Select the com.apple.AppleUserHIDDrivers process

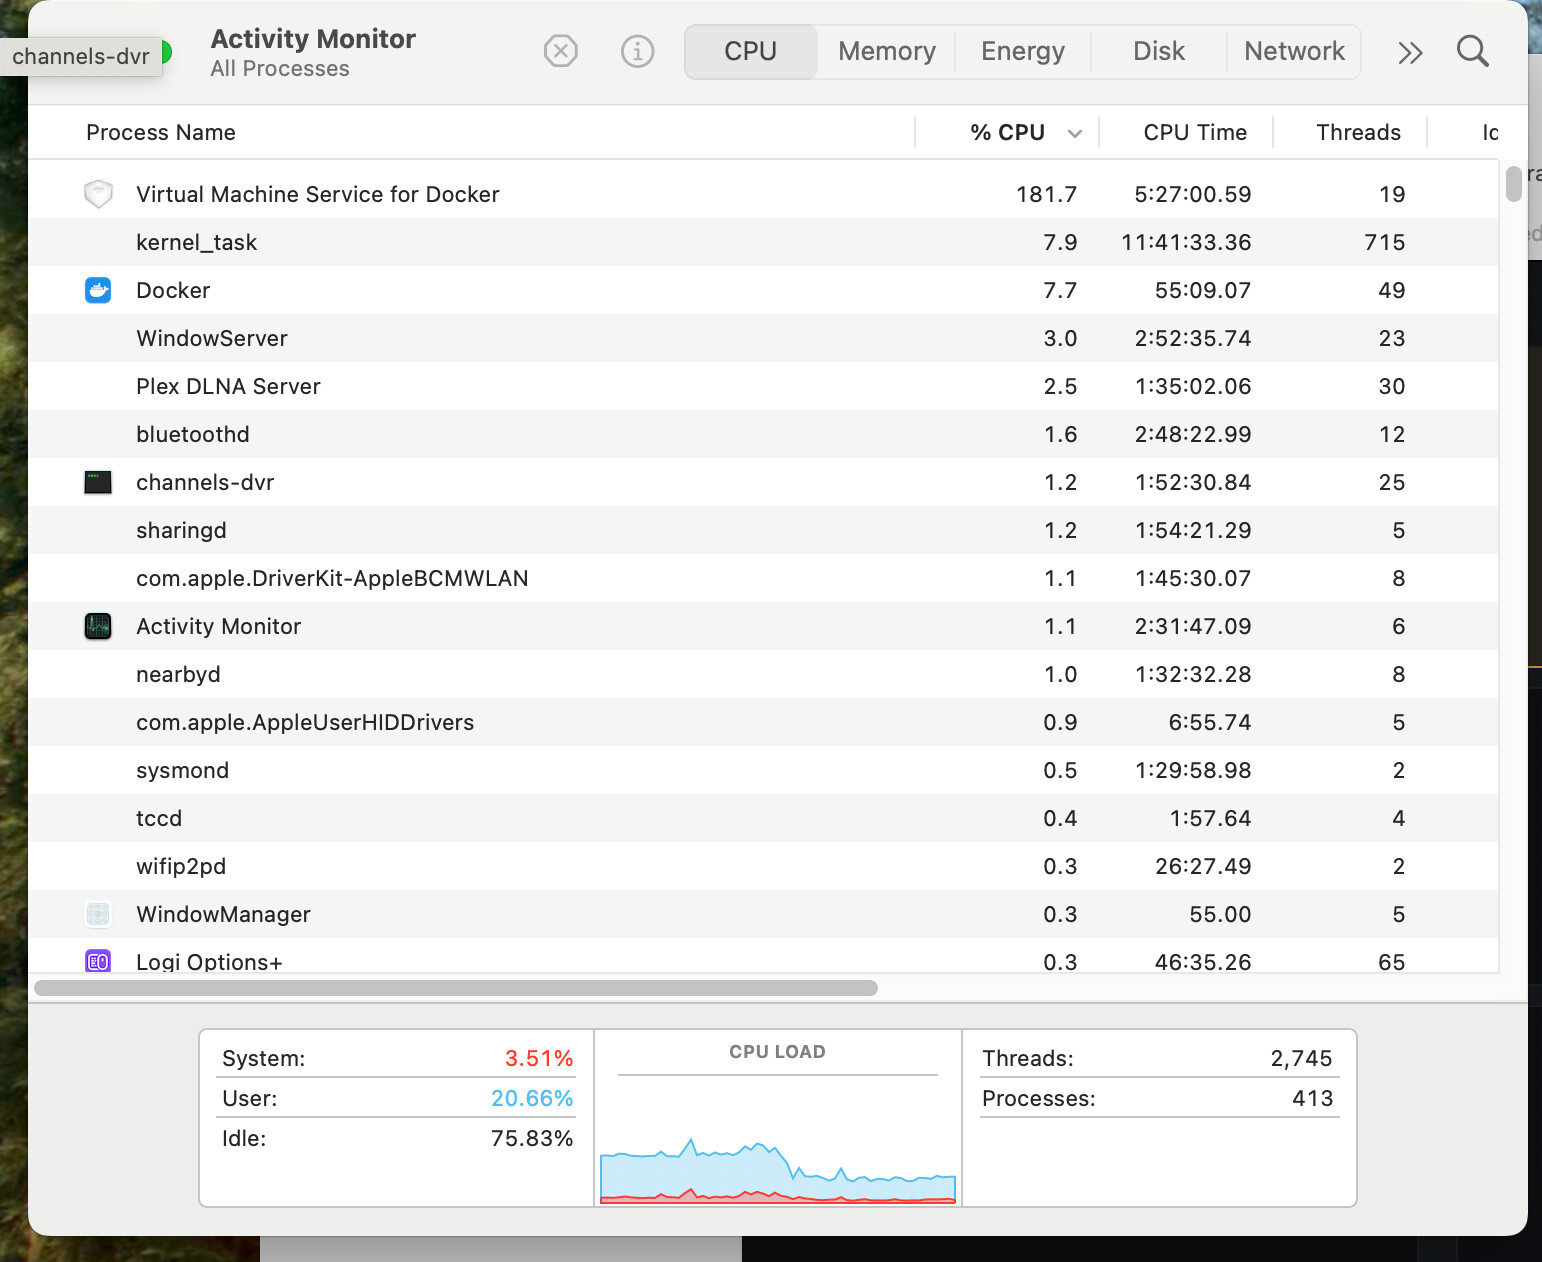(305, 722)
